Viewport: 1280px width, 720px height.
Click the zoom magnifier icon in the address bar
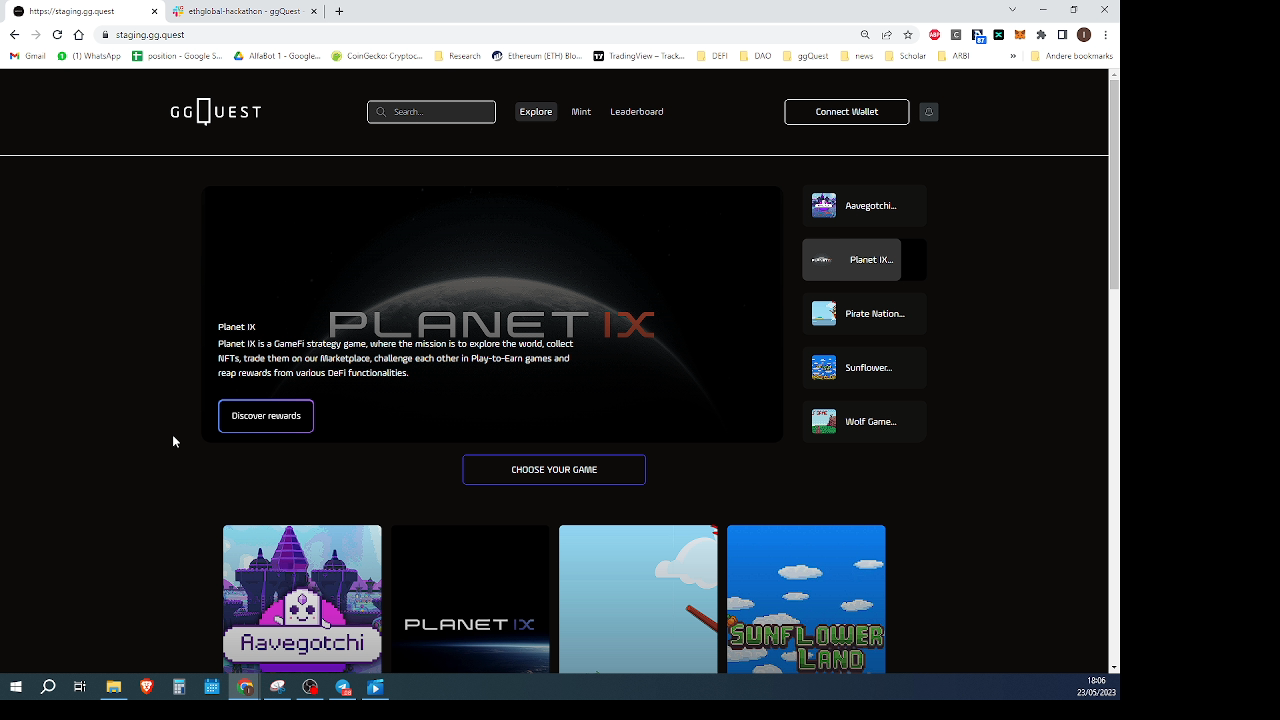pos(865,35)
